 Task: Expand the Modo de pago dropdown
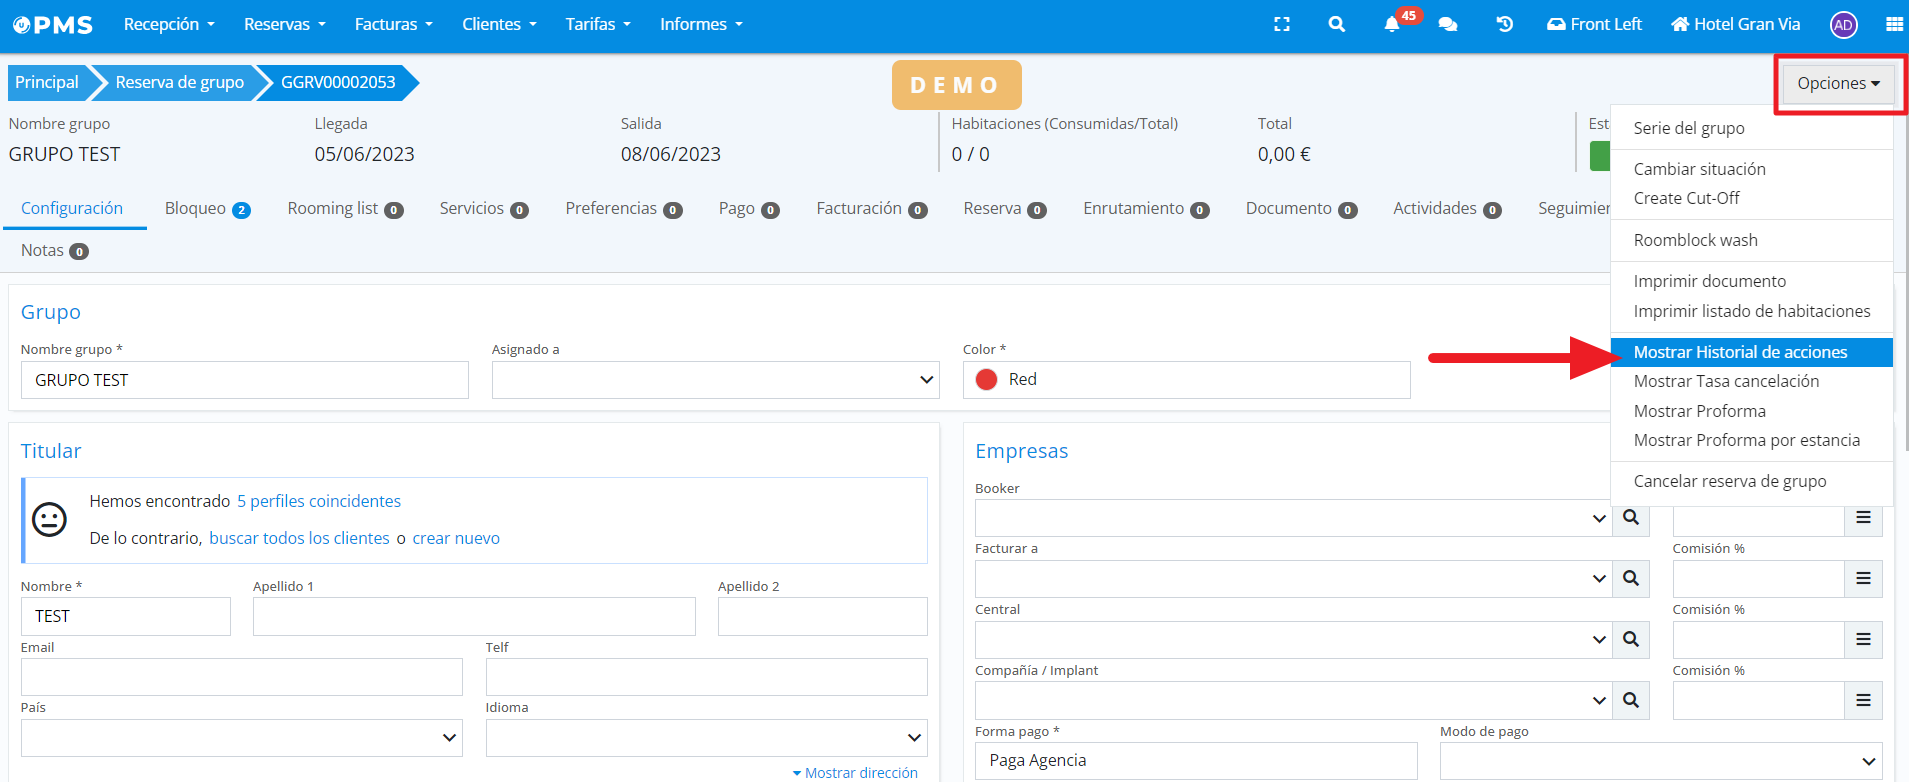[x=1660, y=761]
